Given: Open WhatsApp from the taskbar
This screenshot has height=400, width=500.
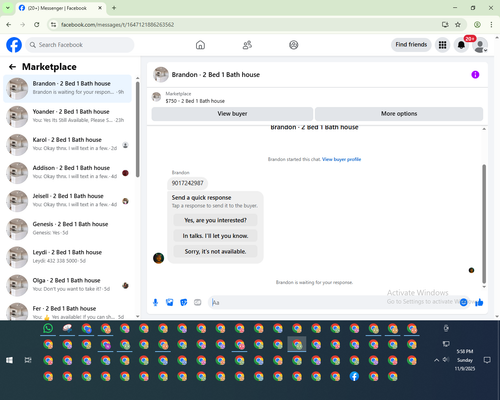Looking at the screenshot, I should click(x=48, y=328).
